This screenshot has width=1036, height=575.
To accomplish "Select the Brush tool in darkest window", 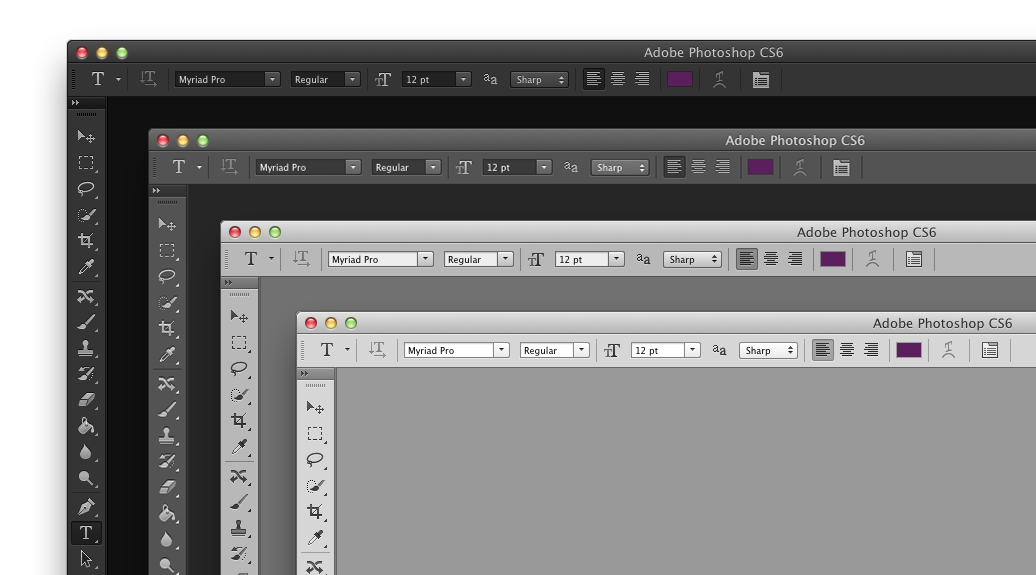I will click(86, 322).
